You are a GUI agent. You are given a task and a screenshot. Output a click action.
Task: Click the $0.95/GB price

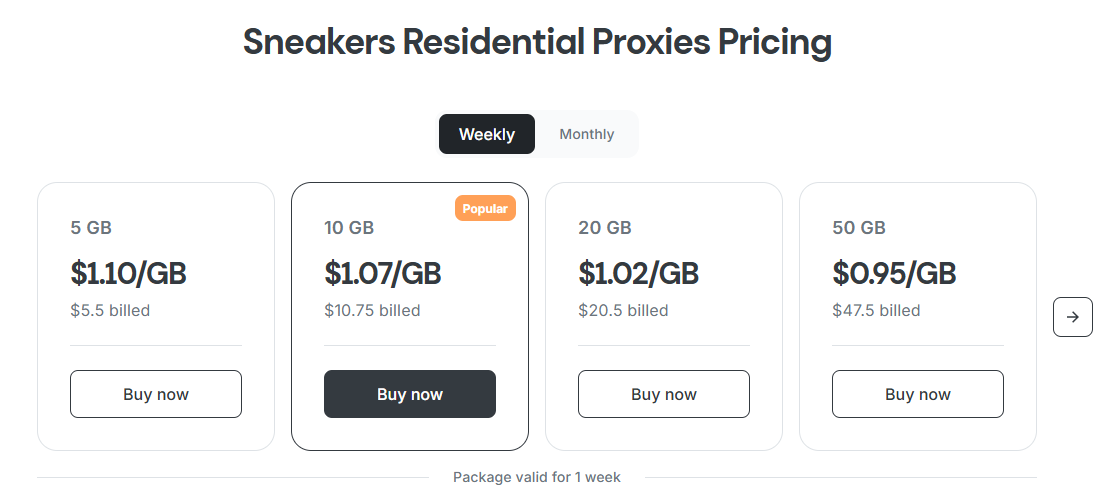(894, 273)
